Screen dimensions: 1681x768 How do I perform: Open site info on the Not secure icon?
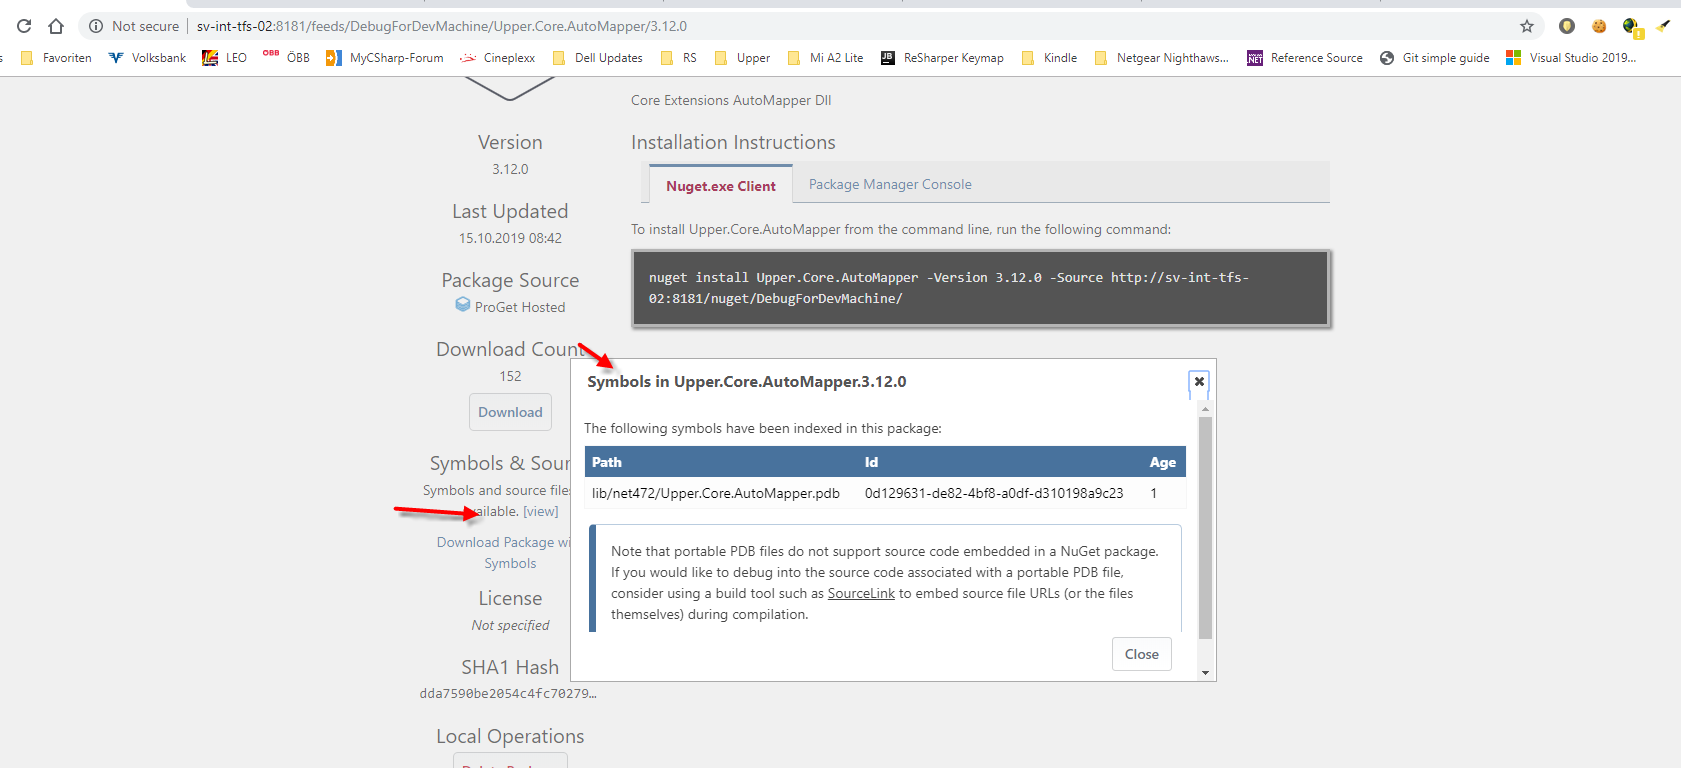[96, 26]
